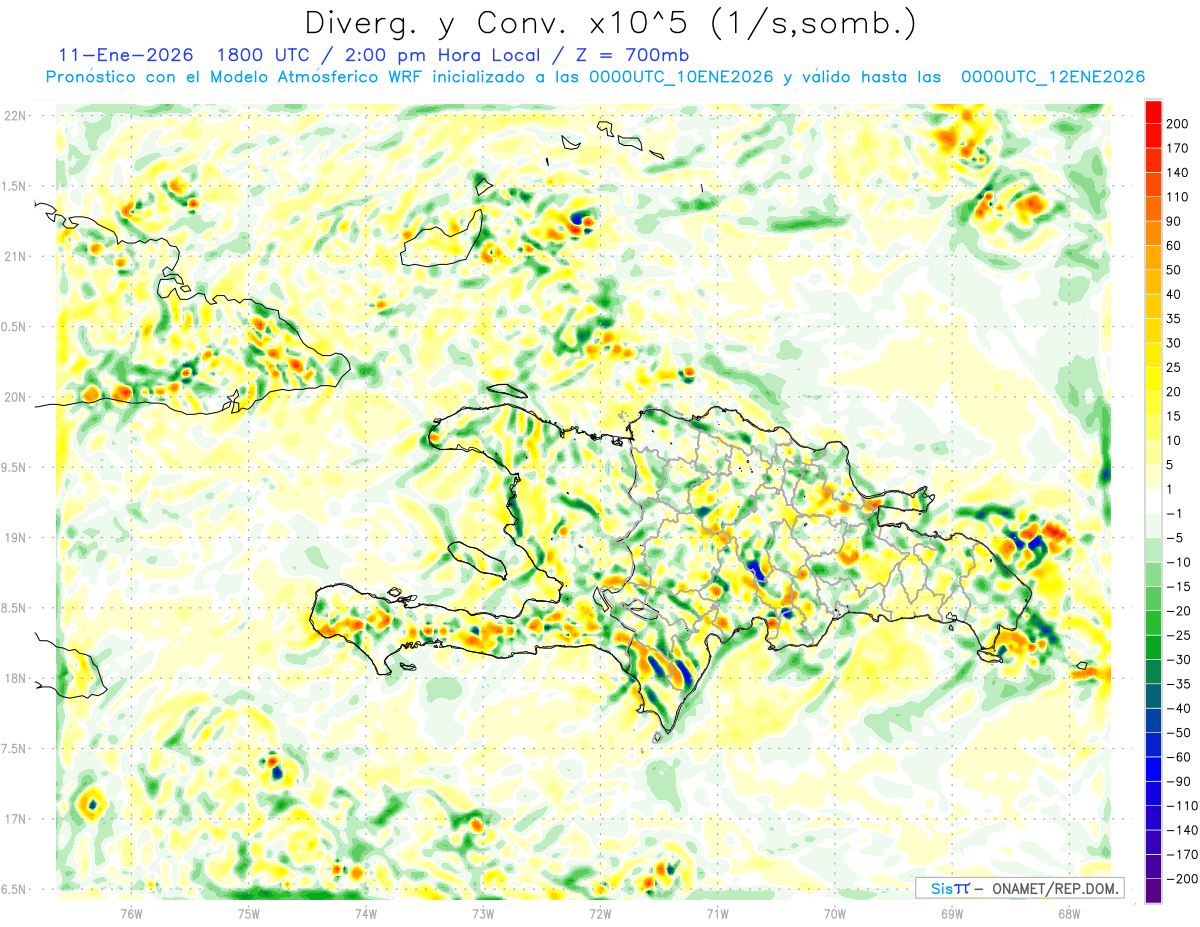The width and height of the screenshot is (1200, 927).
Task: Click the colorbar value "-50"
Action: (1177, 732)
